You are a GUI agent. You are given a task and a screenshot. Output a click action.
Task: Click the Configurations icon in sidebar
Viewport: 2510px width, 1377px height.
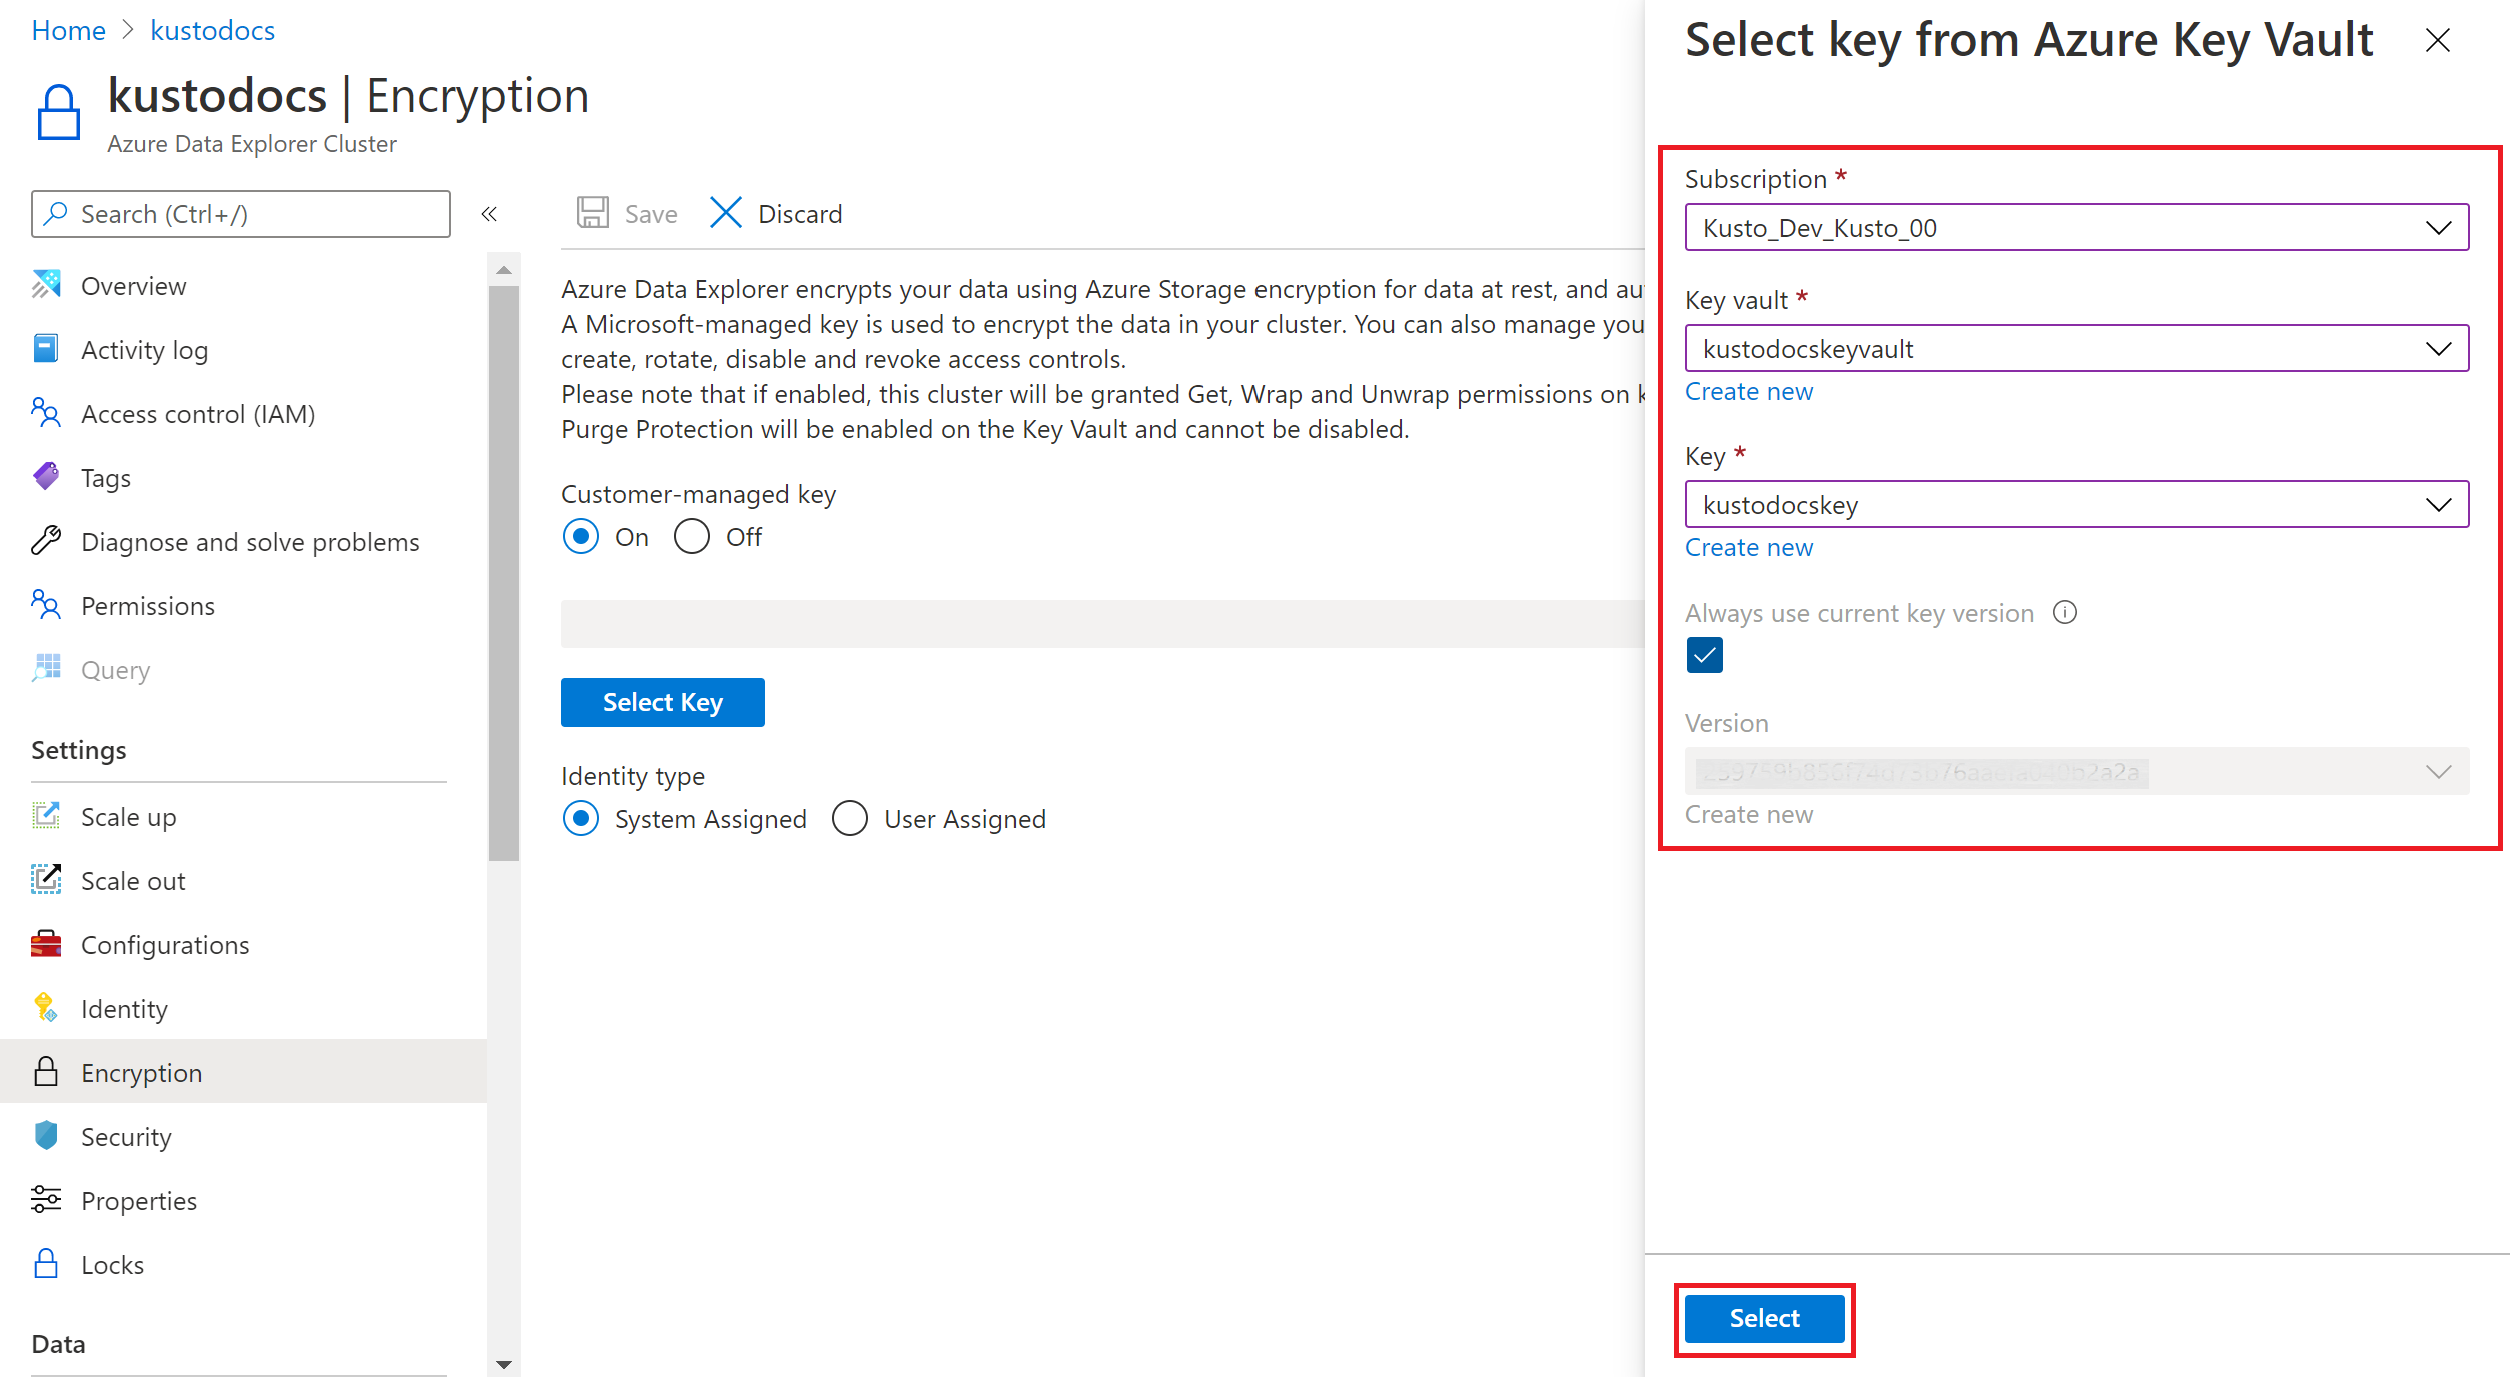[x=46, y=943]
